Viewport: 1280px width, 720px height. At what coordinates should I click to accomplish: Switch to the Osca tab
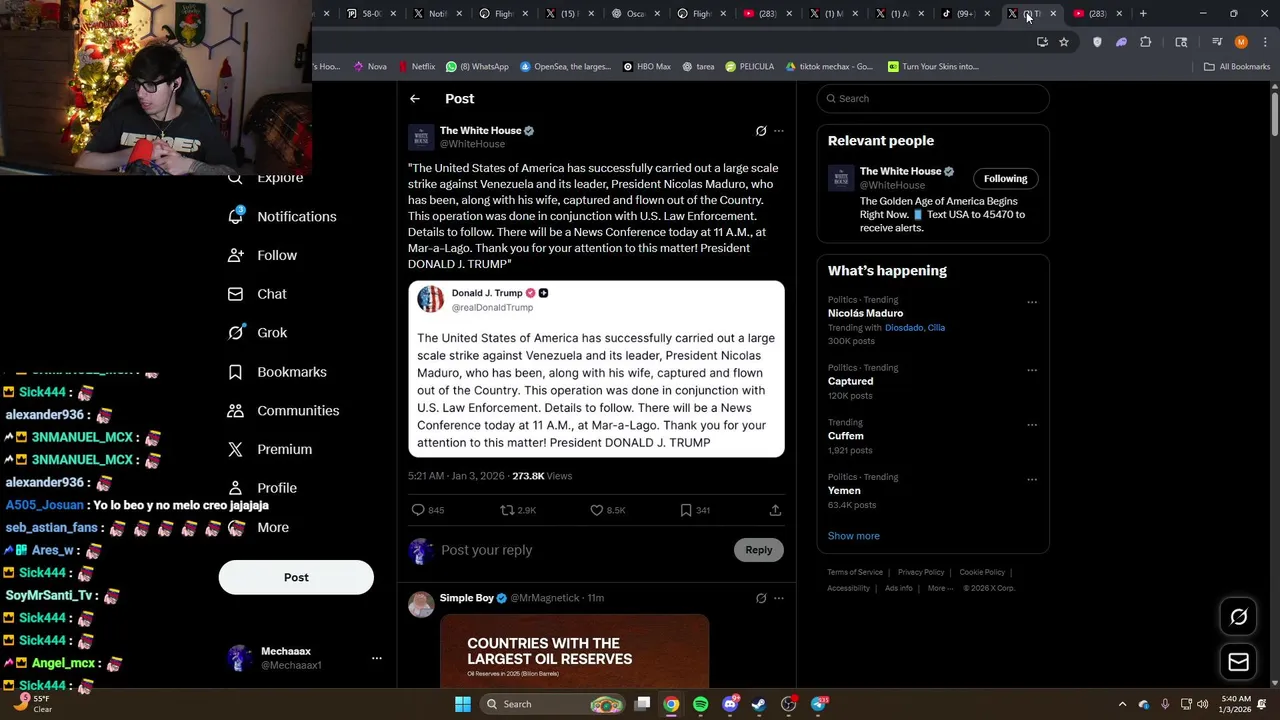(x=634, y=14)
